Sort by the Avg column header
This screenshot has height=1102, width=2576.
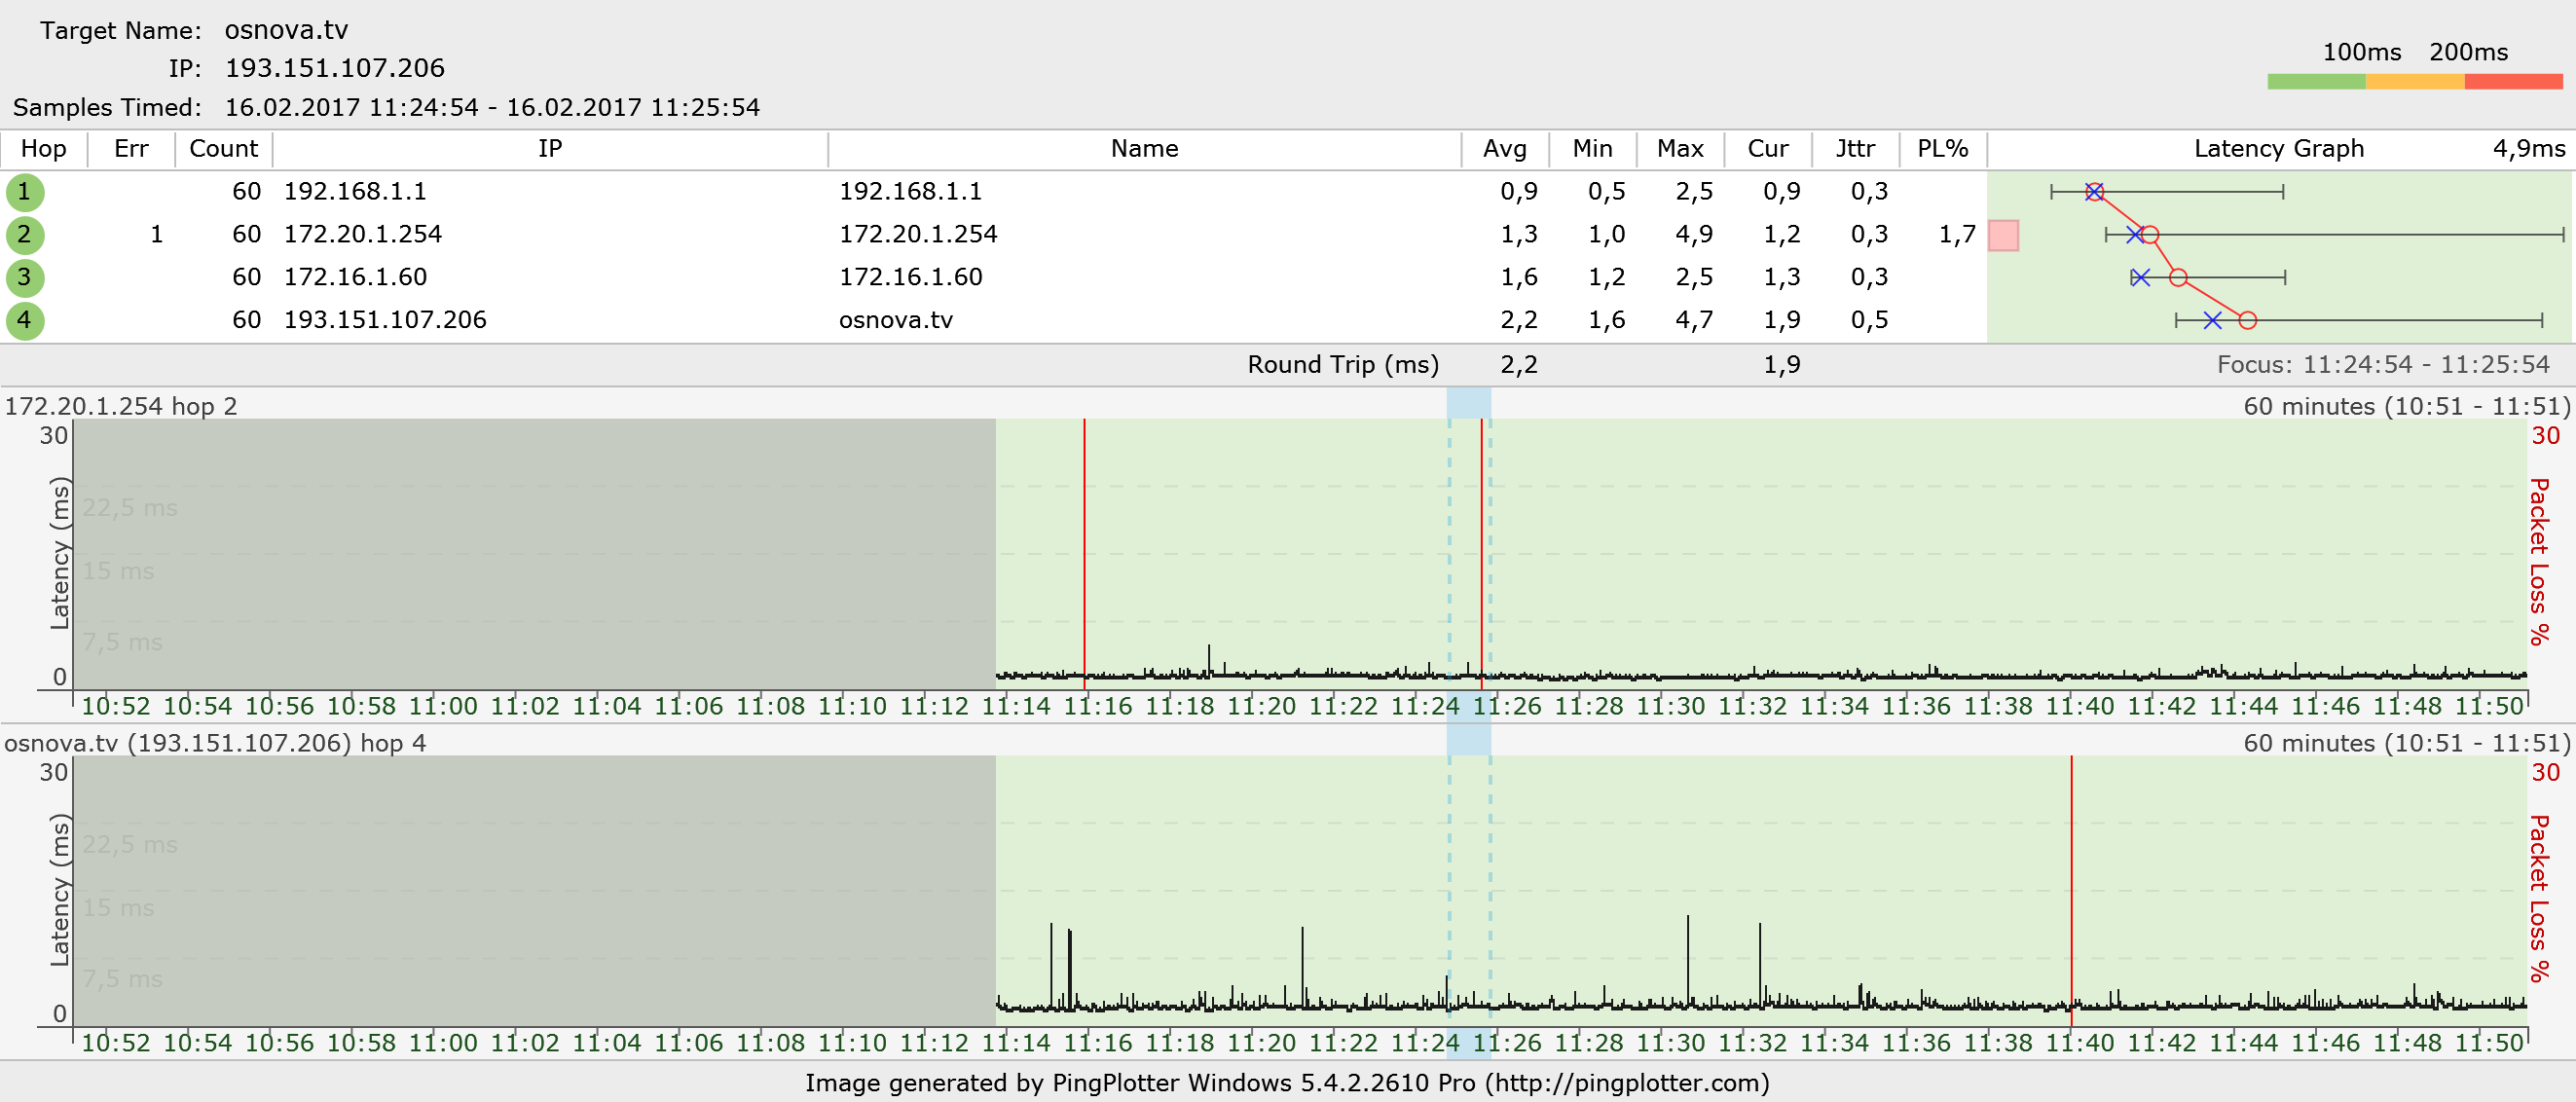click(1504, 149)
